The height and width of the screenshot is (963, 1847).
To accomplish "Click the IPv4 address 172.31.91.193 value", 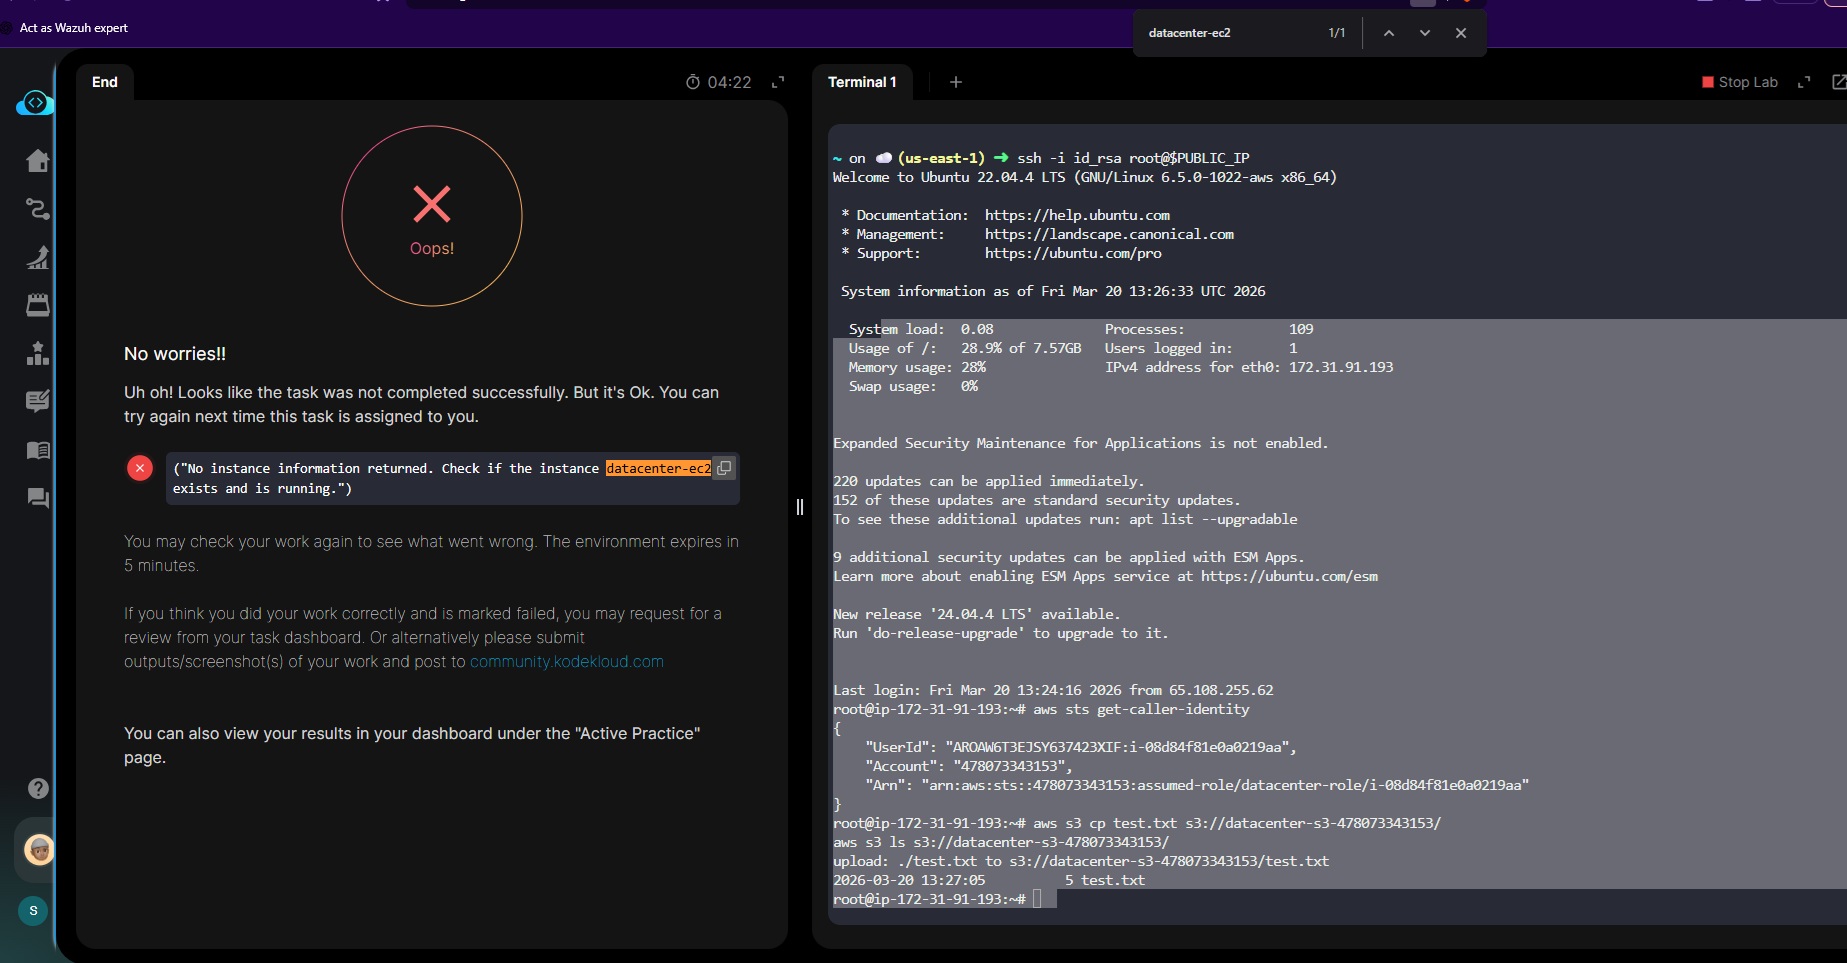I will click(1341, 367).
